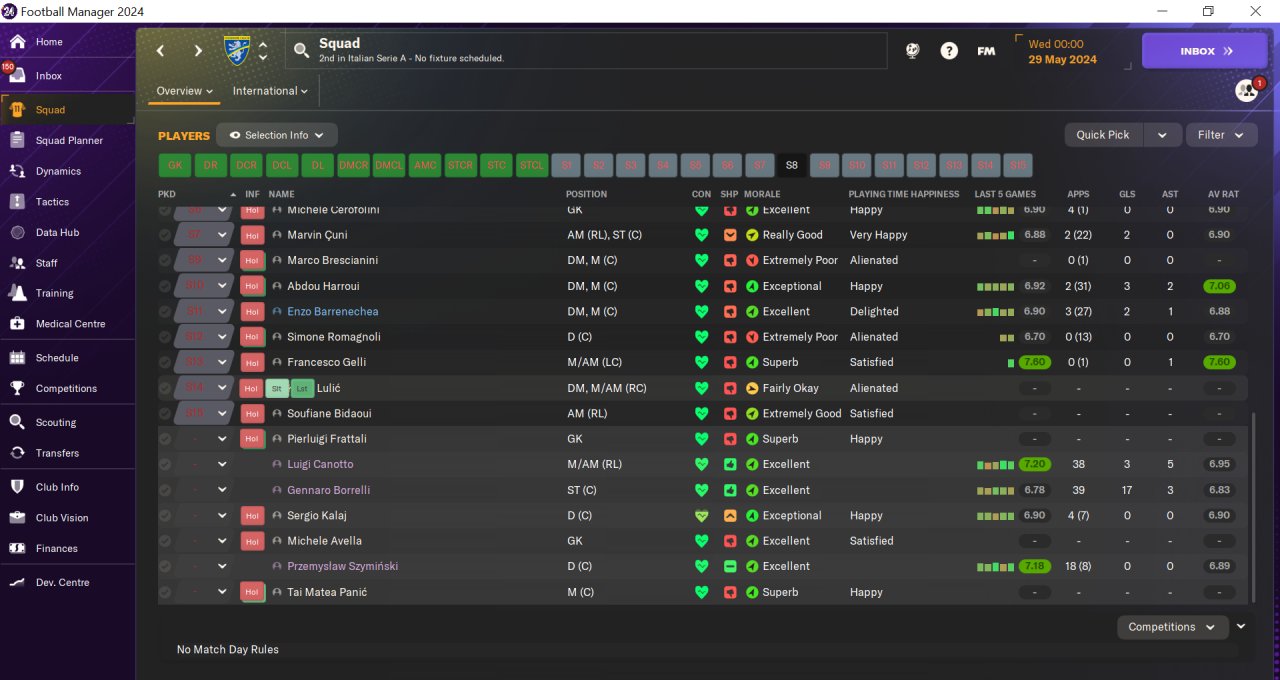Tick the checkbox beside Tai Matea Panić
The width and height of the screenshot is (1280, 680).
click(x=165, y=592)
